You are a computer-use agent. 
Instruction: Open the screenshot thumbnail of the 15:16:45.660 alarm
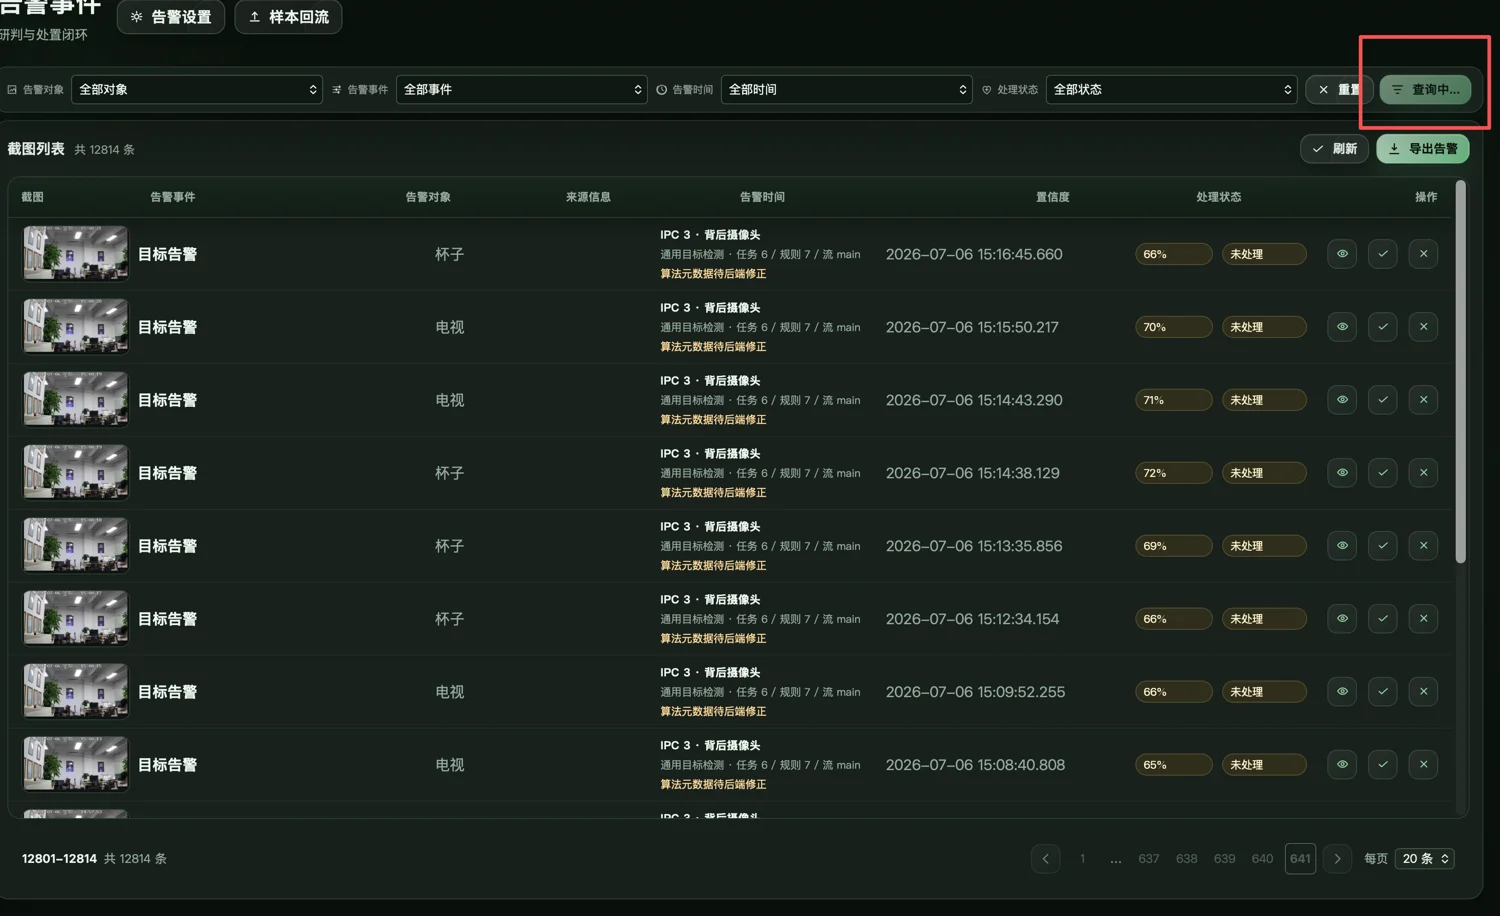pyautogui.click(x=76, y=253)
